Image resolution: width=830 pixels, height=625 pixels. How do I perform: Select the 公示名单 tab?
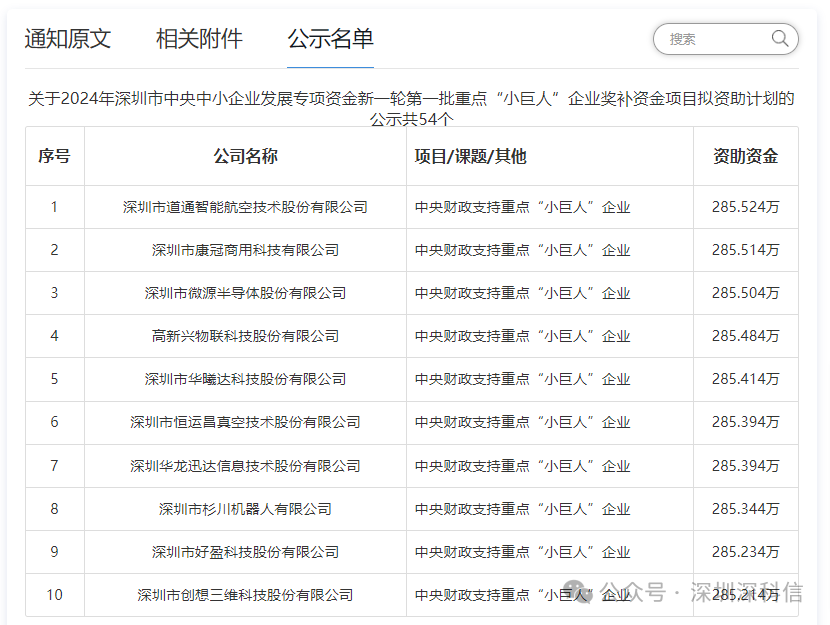pos(330,39)
